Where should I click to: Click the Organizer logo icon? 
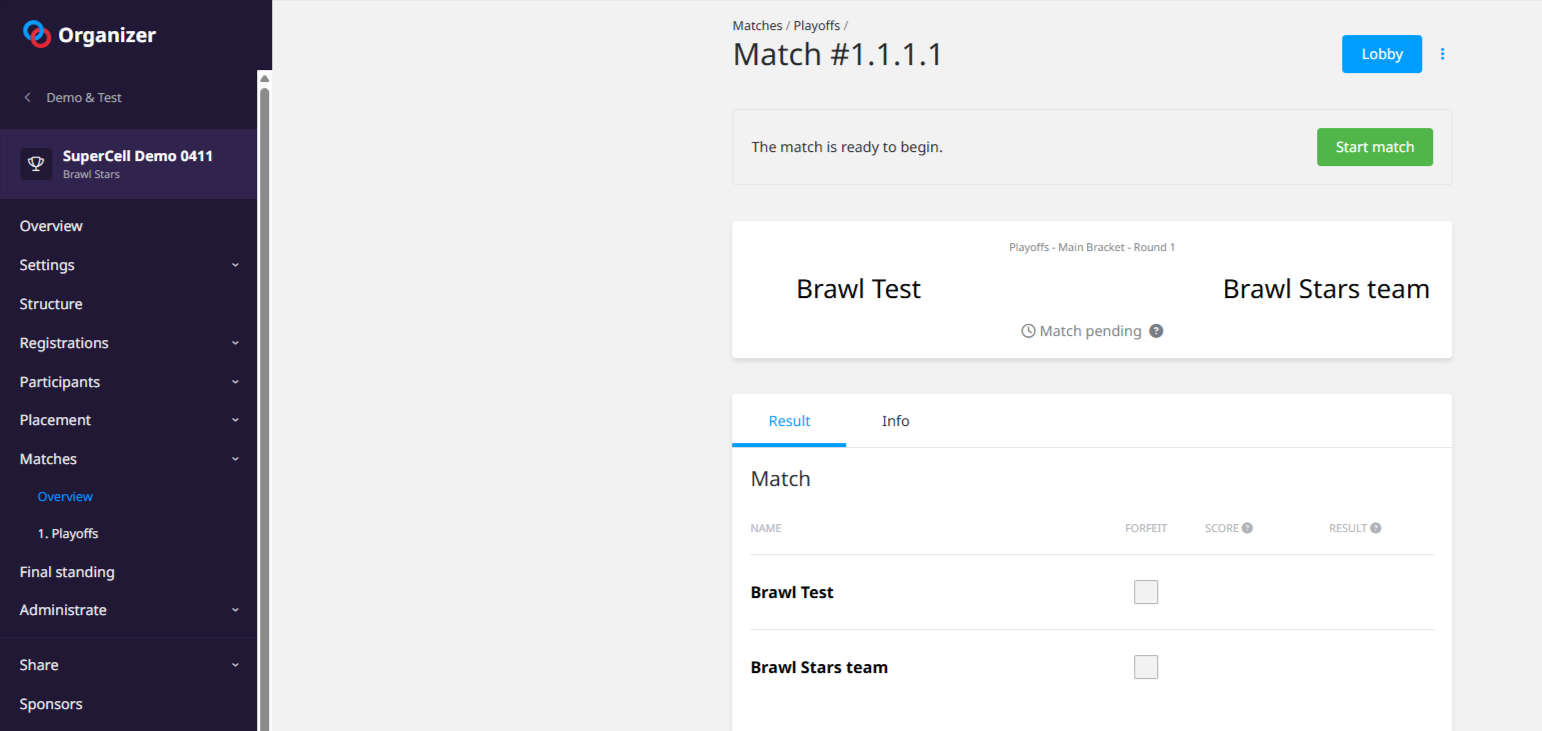pos(37,35)
